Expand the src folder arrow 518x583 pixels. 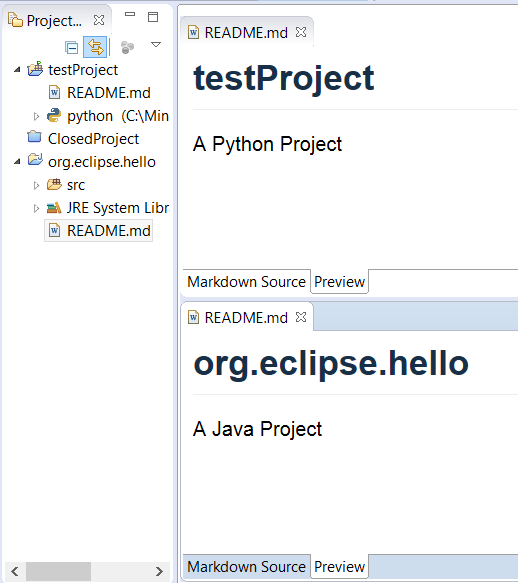tap(36, 185)
